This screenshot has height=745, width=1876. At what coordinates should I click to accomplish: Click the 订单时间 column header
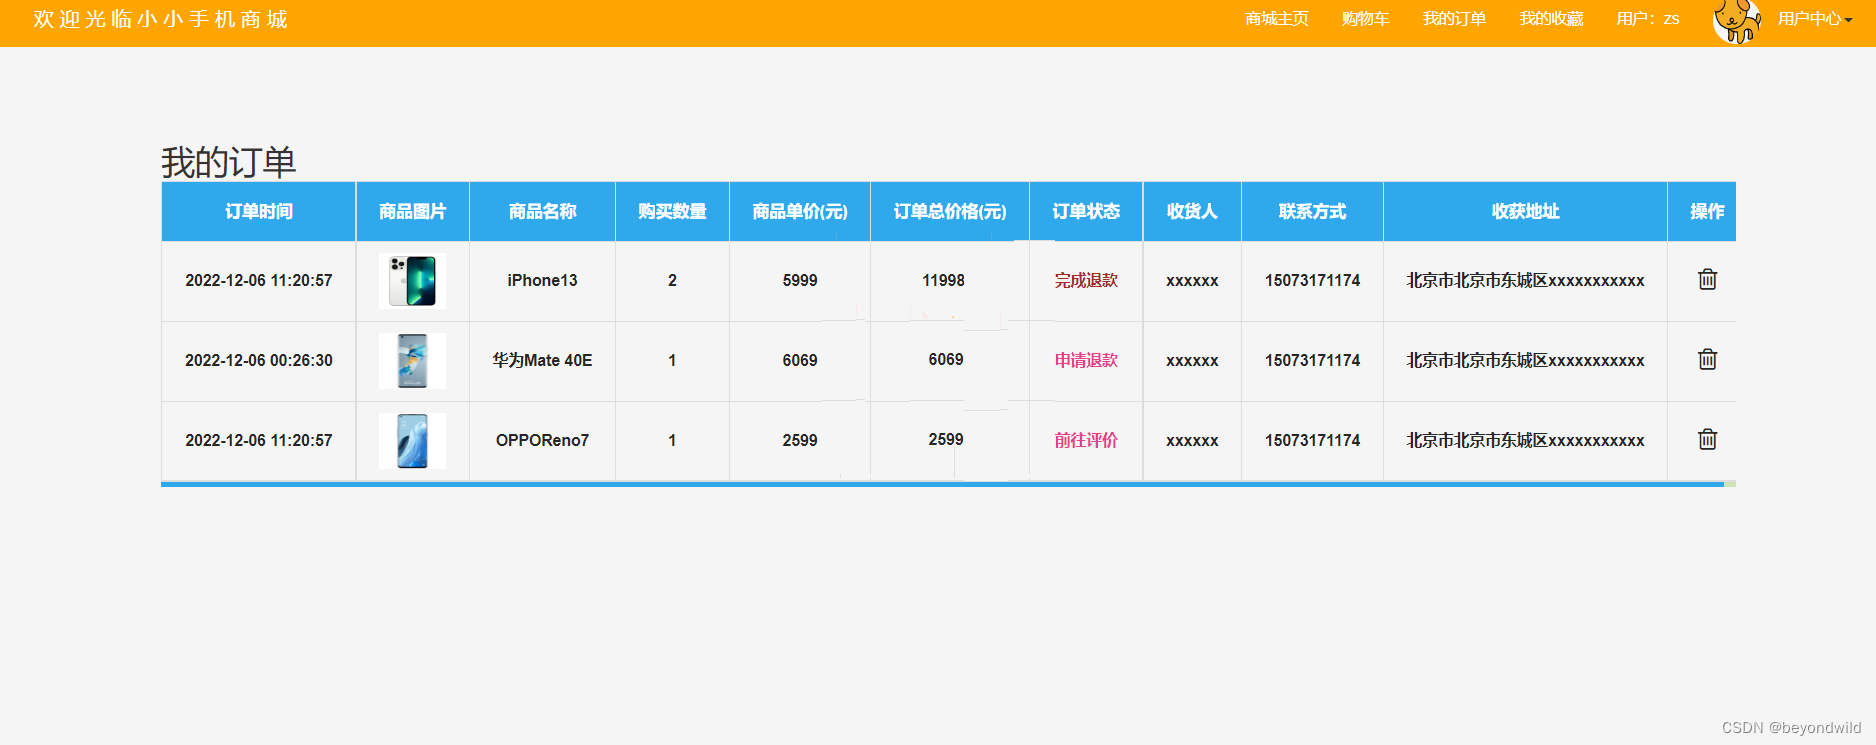(x=259, y=212)
